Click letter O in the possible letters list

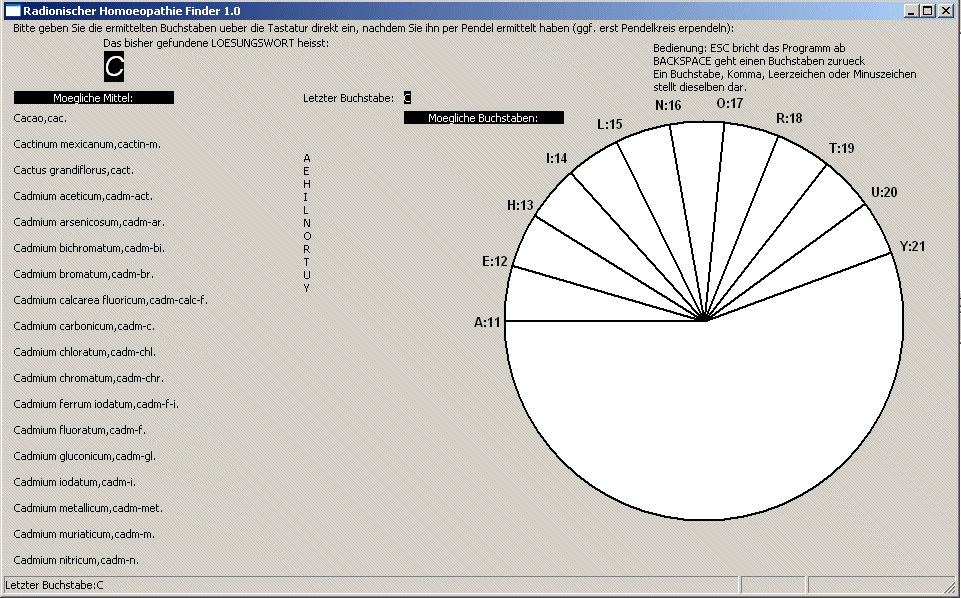pyautogui.click(x=307, y=236)
